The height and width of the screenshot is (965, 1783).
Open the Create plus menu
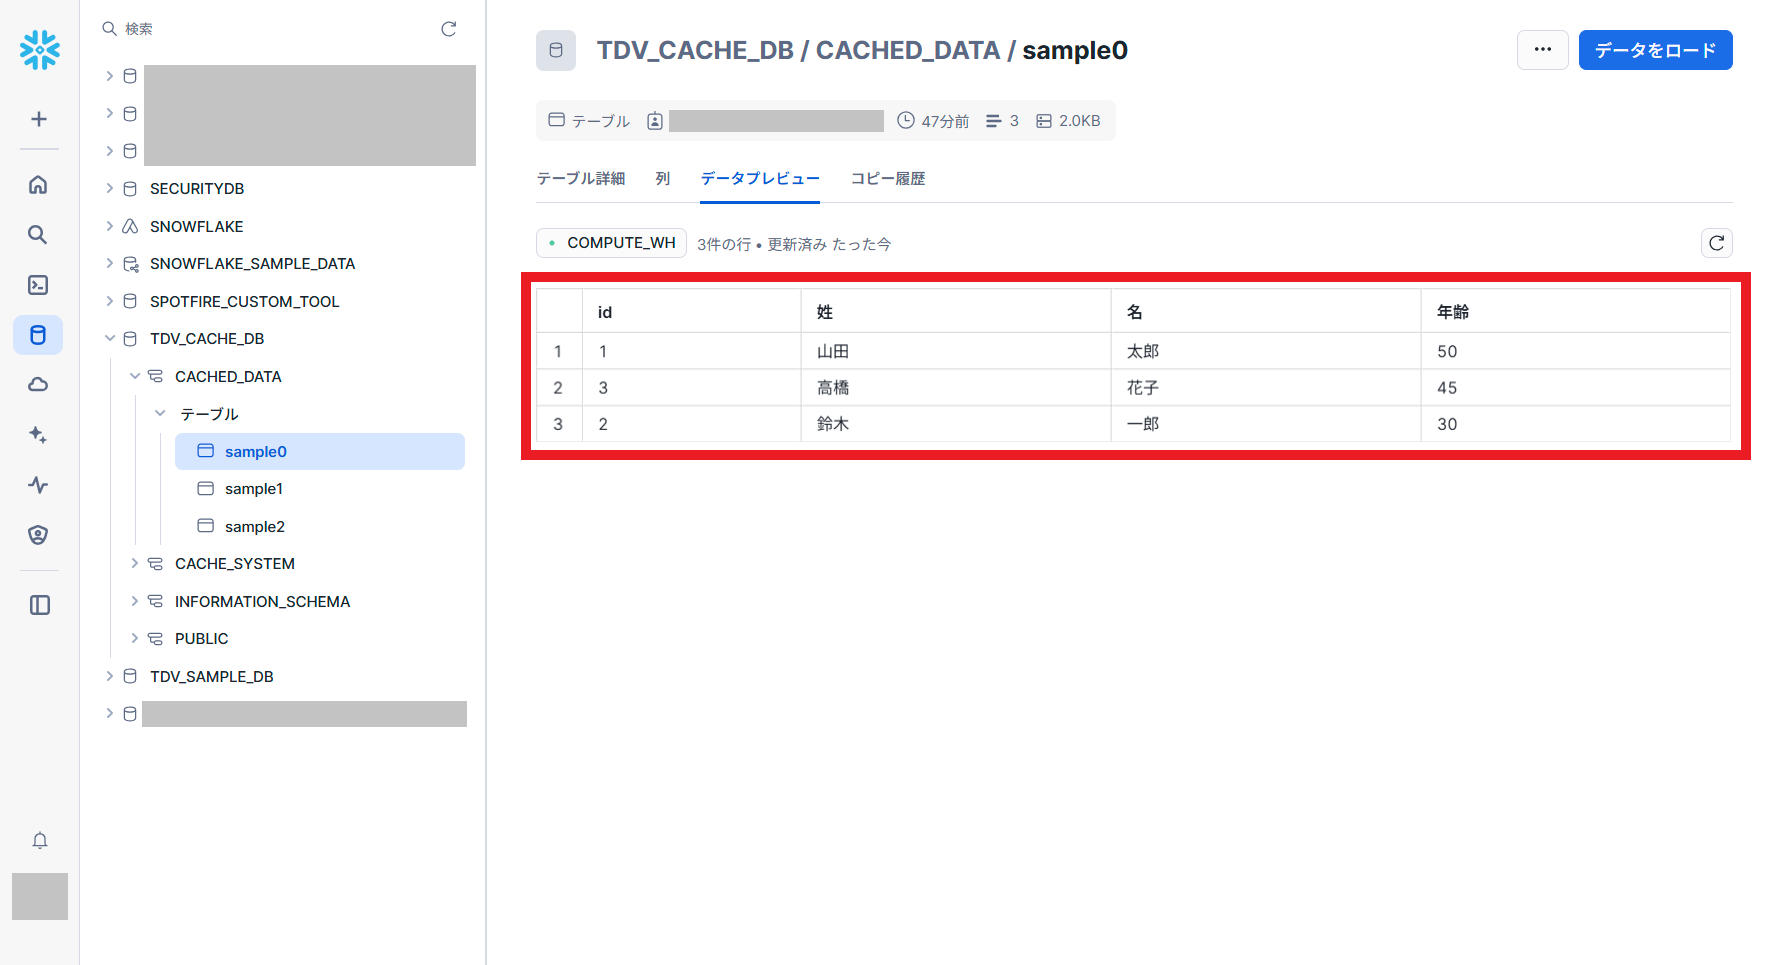click(39, 119)
